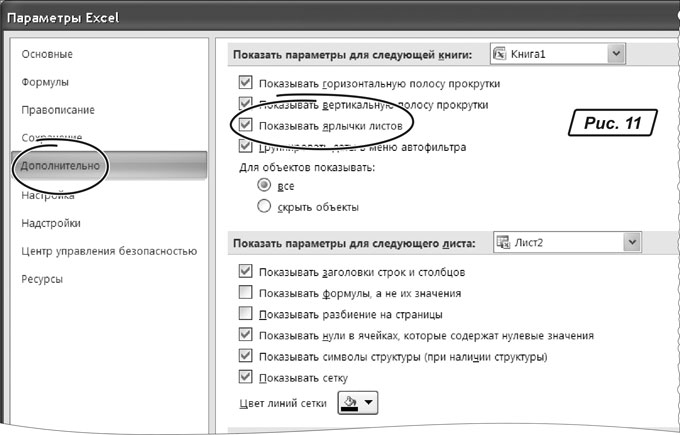Uncheck Показывать ярлычки листов
The height and width of the screenshot is (435, 680).
(x=246, y=125)
